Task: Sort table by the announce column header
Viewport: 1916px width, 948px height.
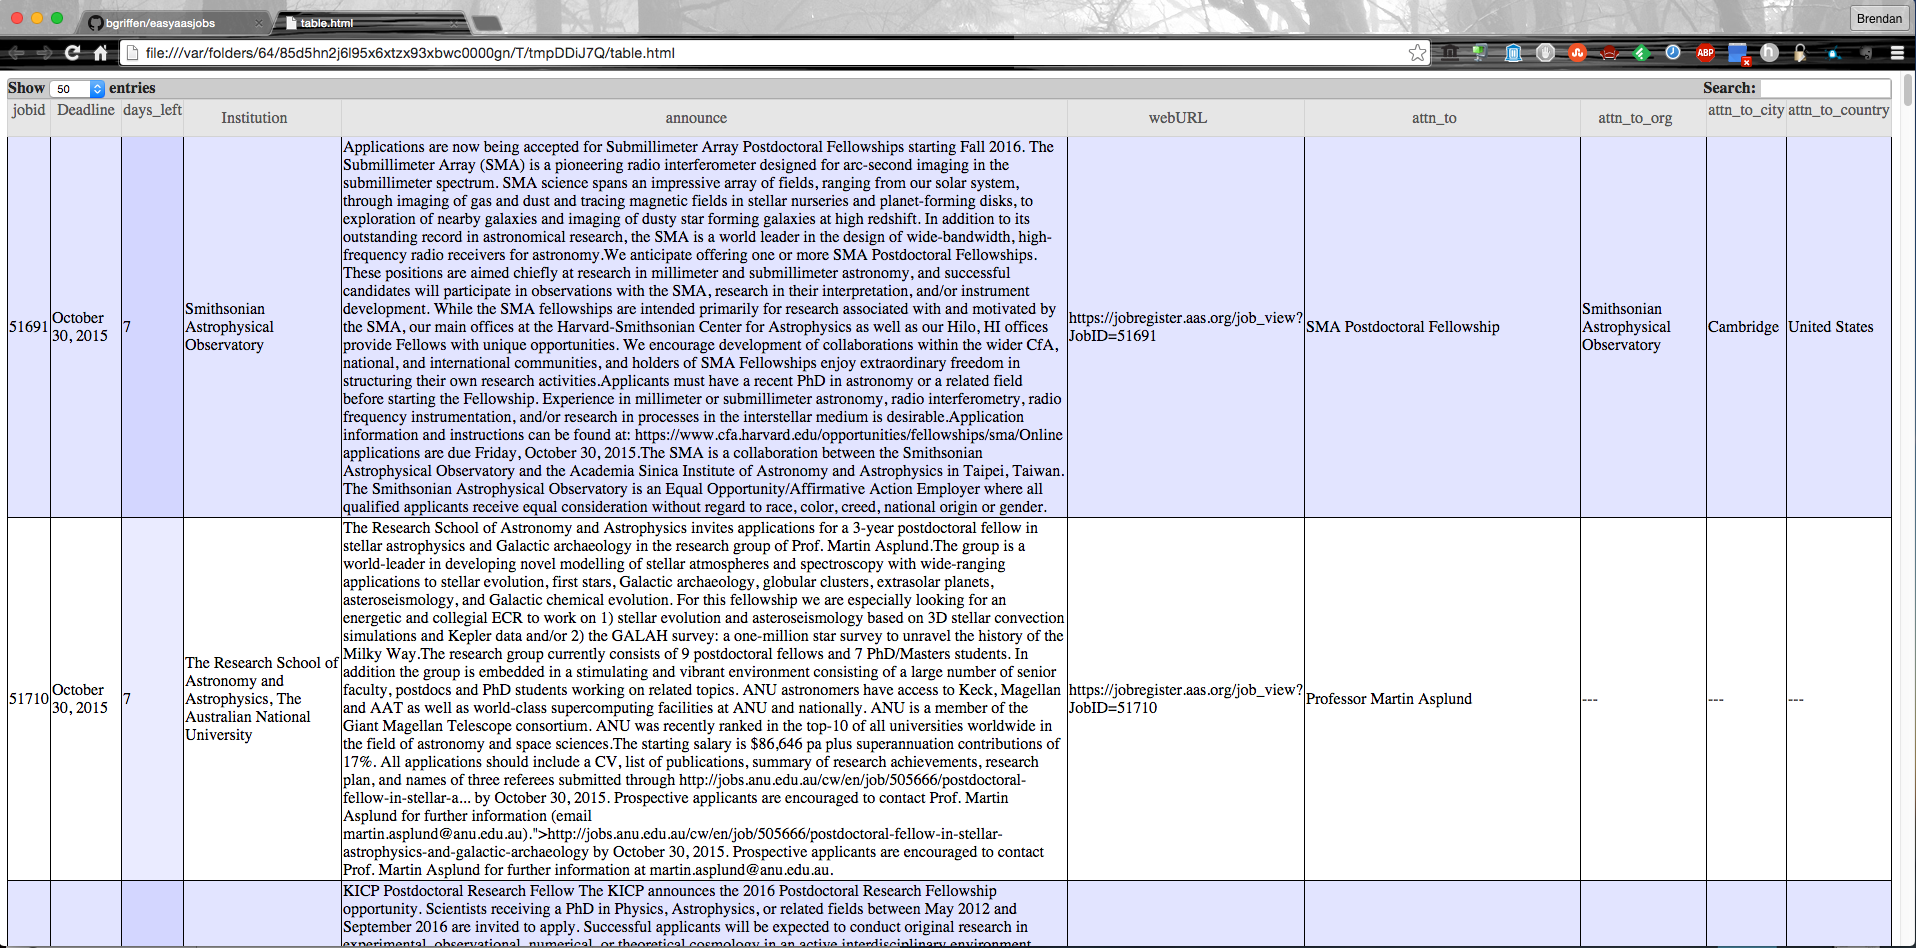Action: pos(704,118)
